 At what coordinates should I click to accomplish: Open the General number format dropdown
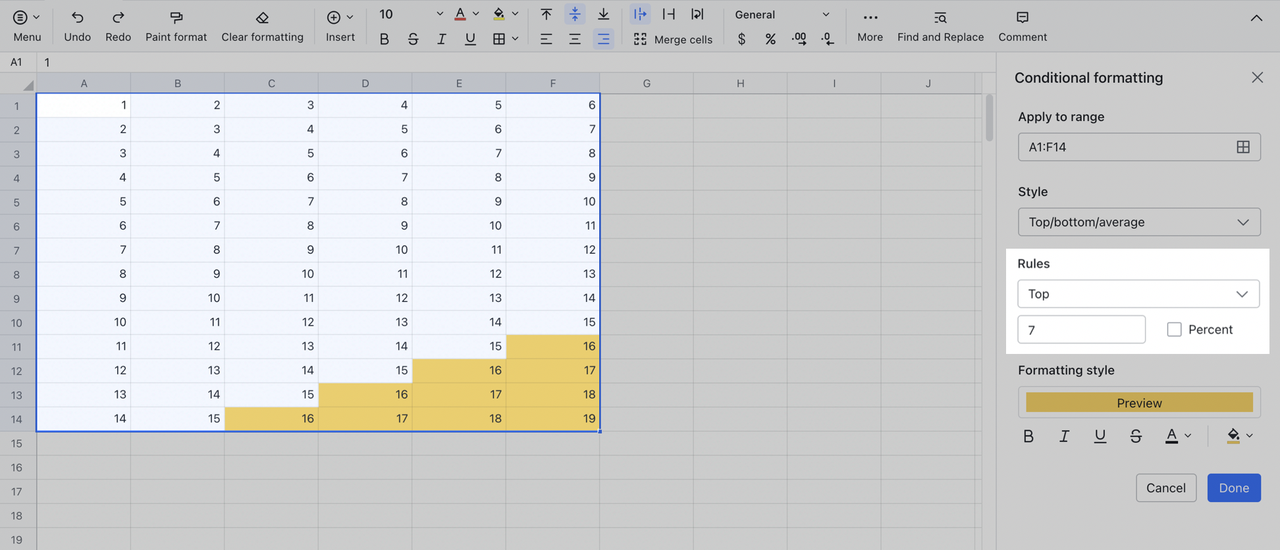tap(782, 15)
